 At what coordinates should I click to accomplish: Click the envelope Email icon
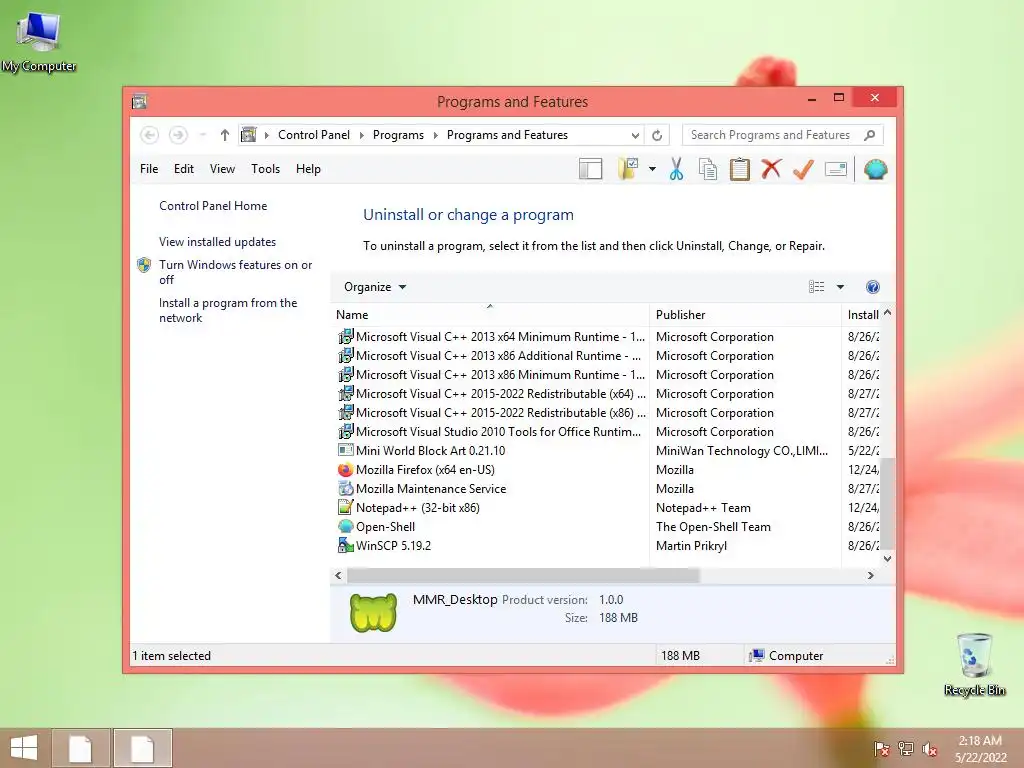836,169
